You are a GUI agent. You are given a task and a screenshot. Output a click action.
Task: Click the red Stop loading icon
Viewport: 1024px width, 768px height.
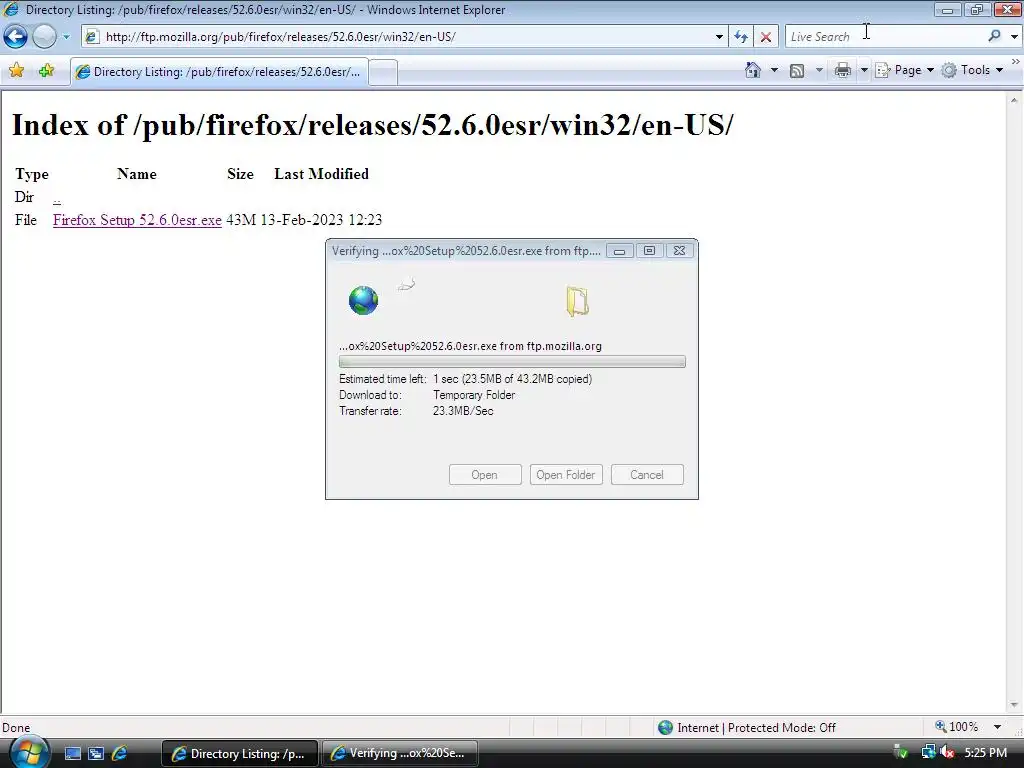coord(765,37)
